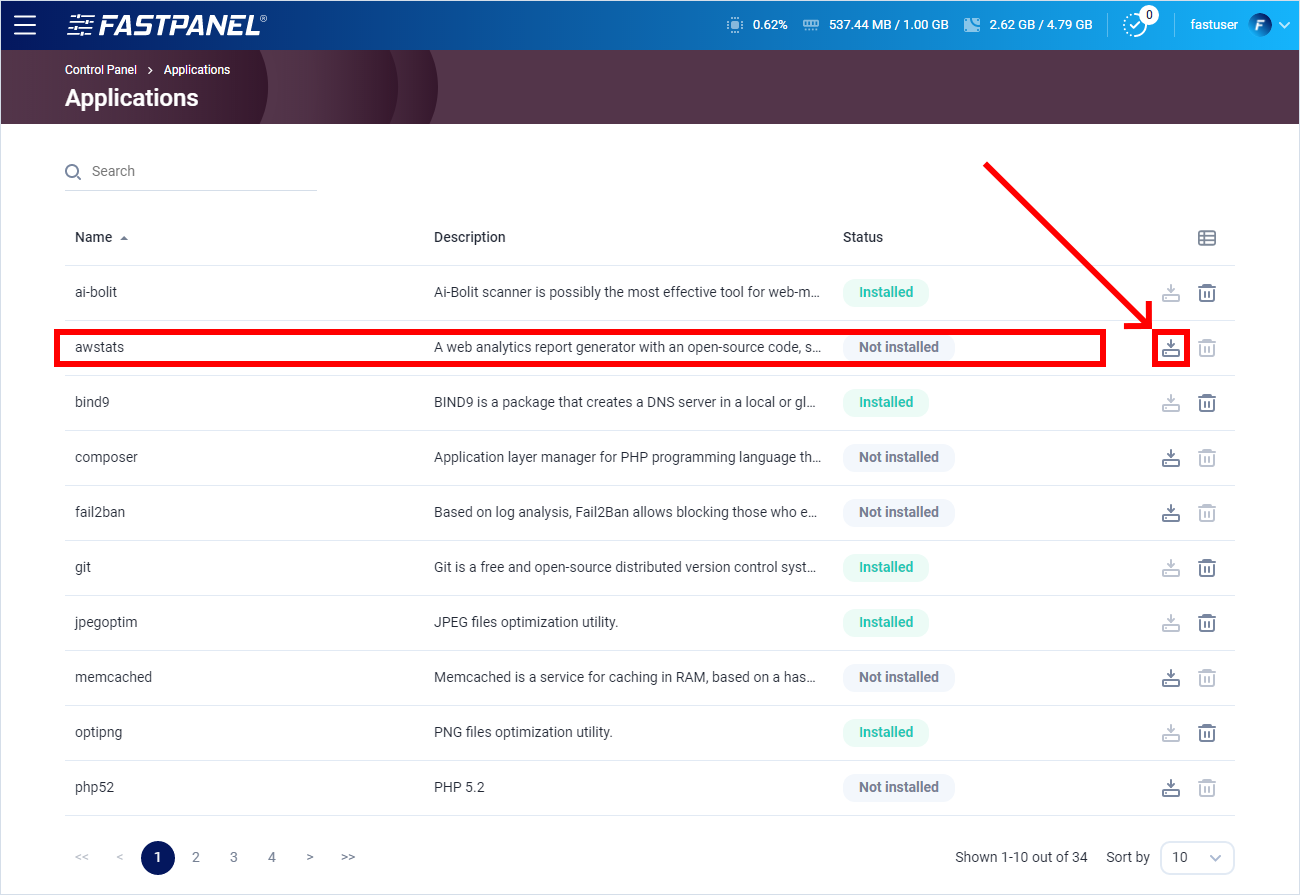This screenshot has width=1300, height=895.
Task: Click the Not installed badge for awstats
Action: click(899, 347)
